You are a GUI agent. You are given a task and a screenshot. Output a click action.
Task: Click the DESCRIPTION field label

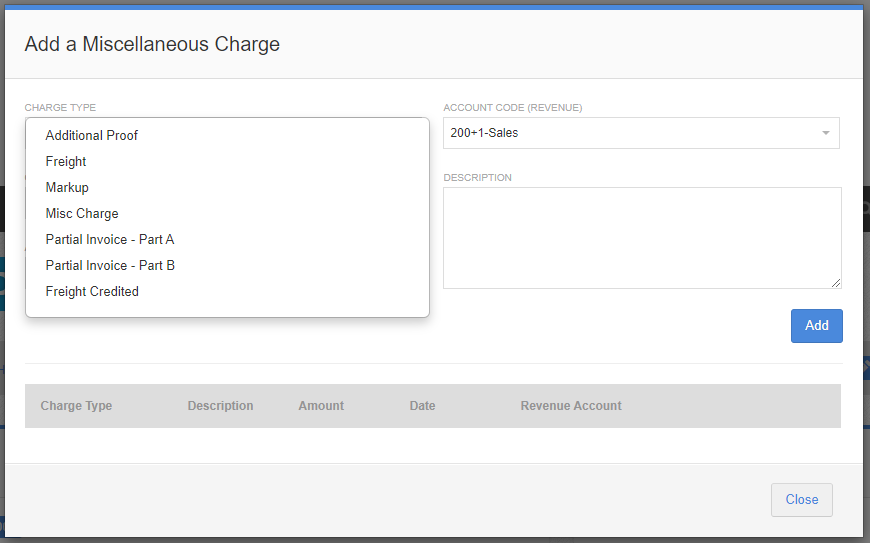[477, 177]
